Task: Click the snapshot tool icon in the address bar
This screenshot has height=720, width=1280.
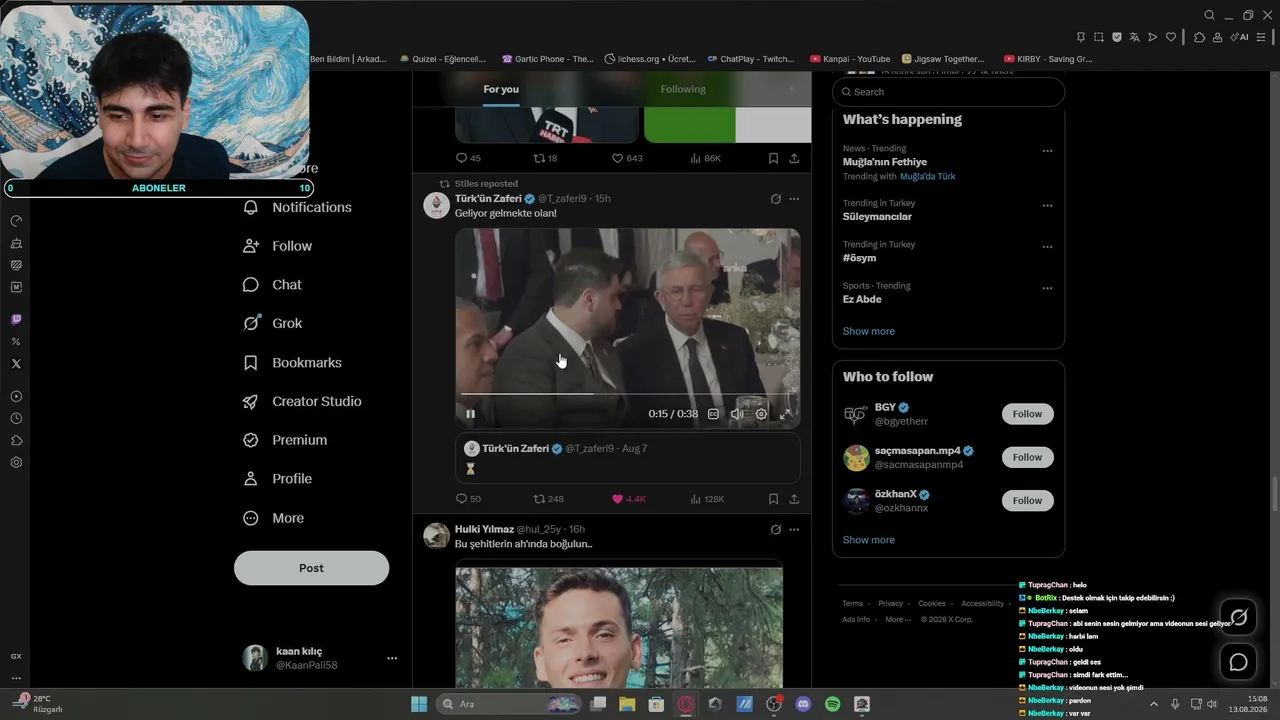Action: [1099, 37]
